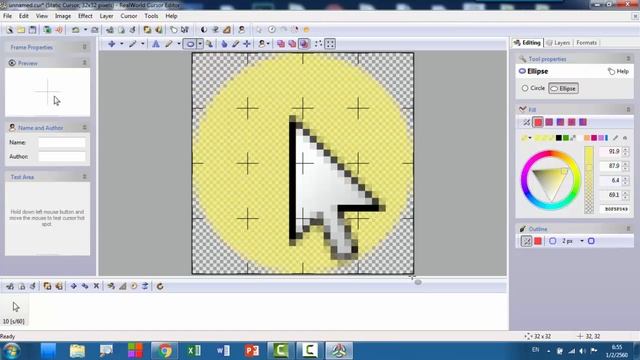
Task: Open the Effect menu
Action: (85, 16)
